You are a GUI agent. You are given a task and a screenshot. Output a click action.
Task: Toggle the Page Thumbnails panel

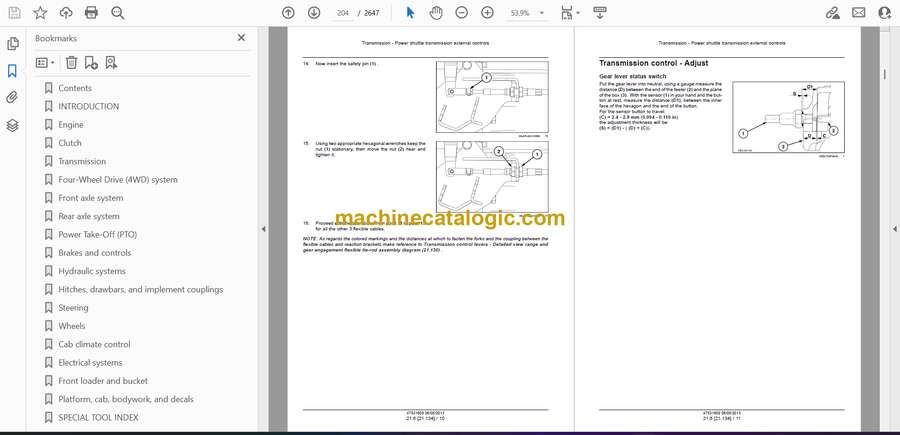point(12,44)
